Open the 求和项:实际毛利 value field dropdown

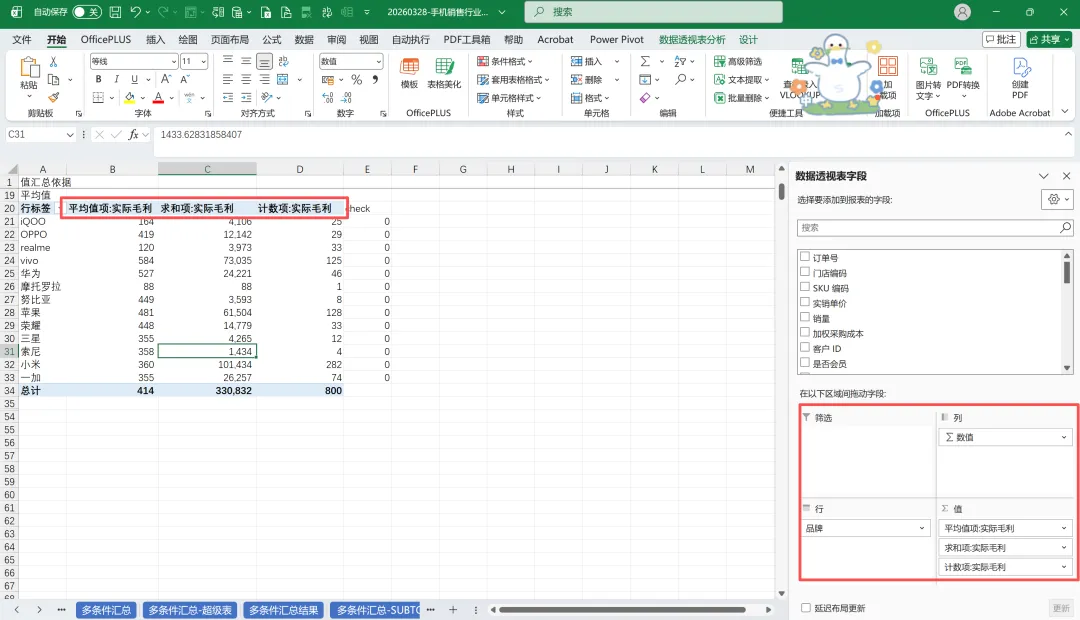point(1063,548)
